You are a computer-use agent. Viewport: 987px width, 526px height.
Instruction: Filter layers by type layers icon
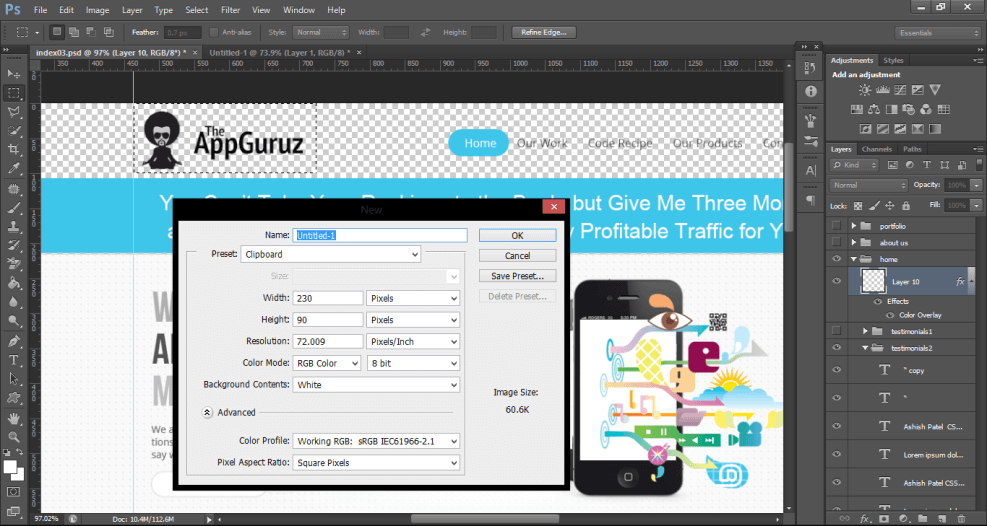click(926, 165)
